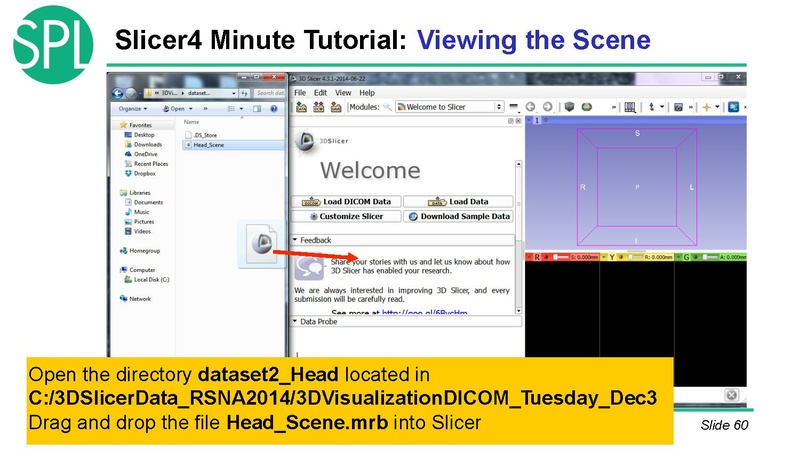This screenshot has height=450, width=800.
Task: Adjust the Yellow slice offset slider
Action: click(x=636, y=257)
